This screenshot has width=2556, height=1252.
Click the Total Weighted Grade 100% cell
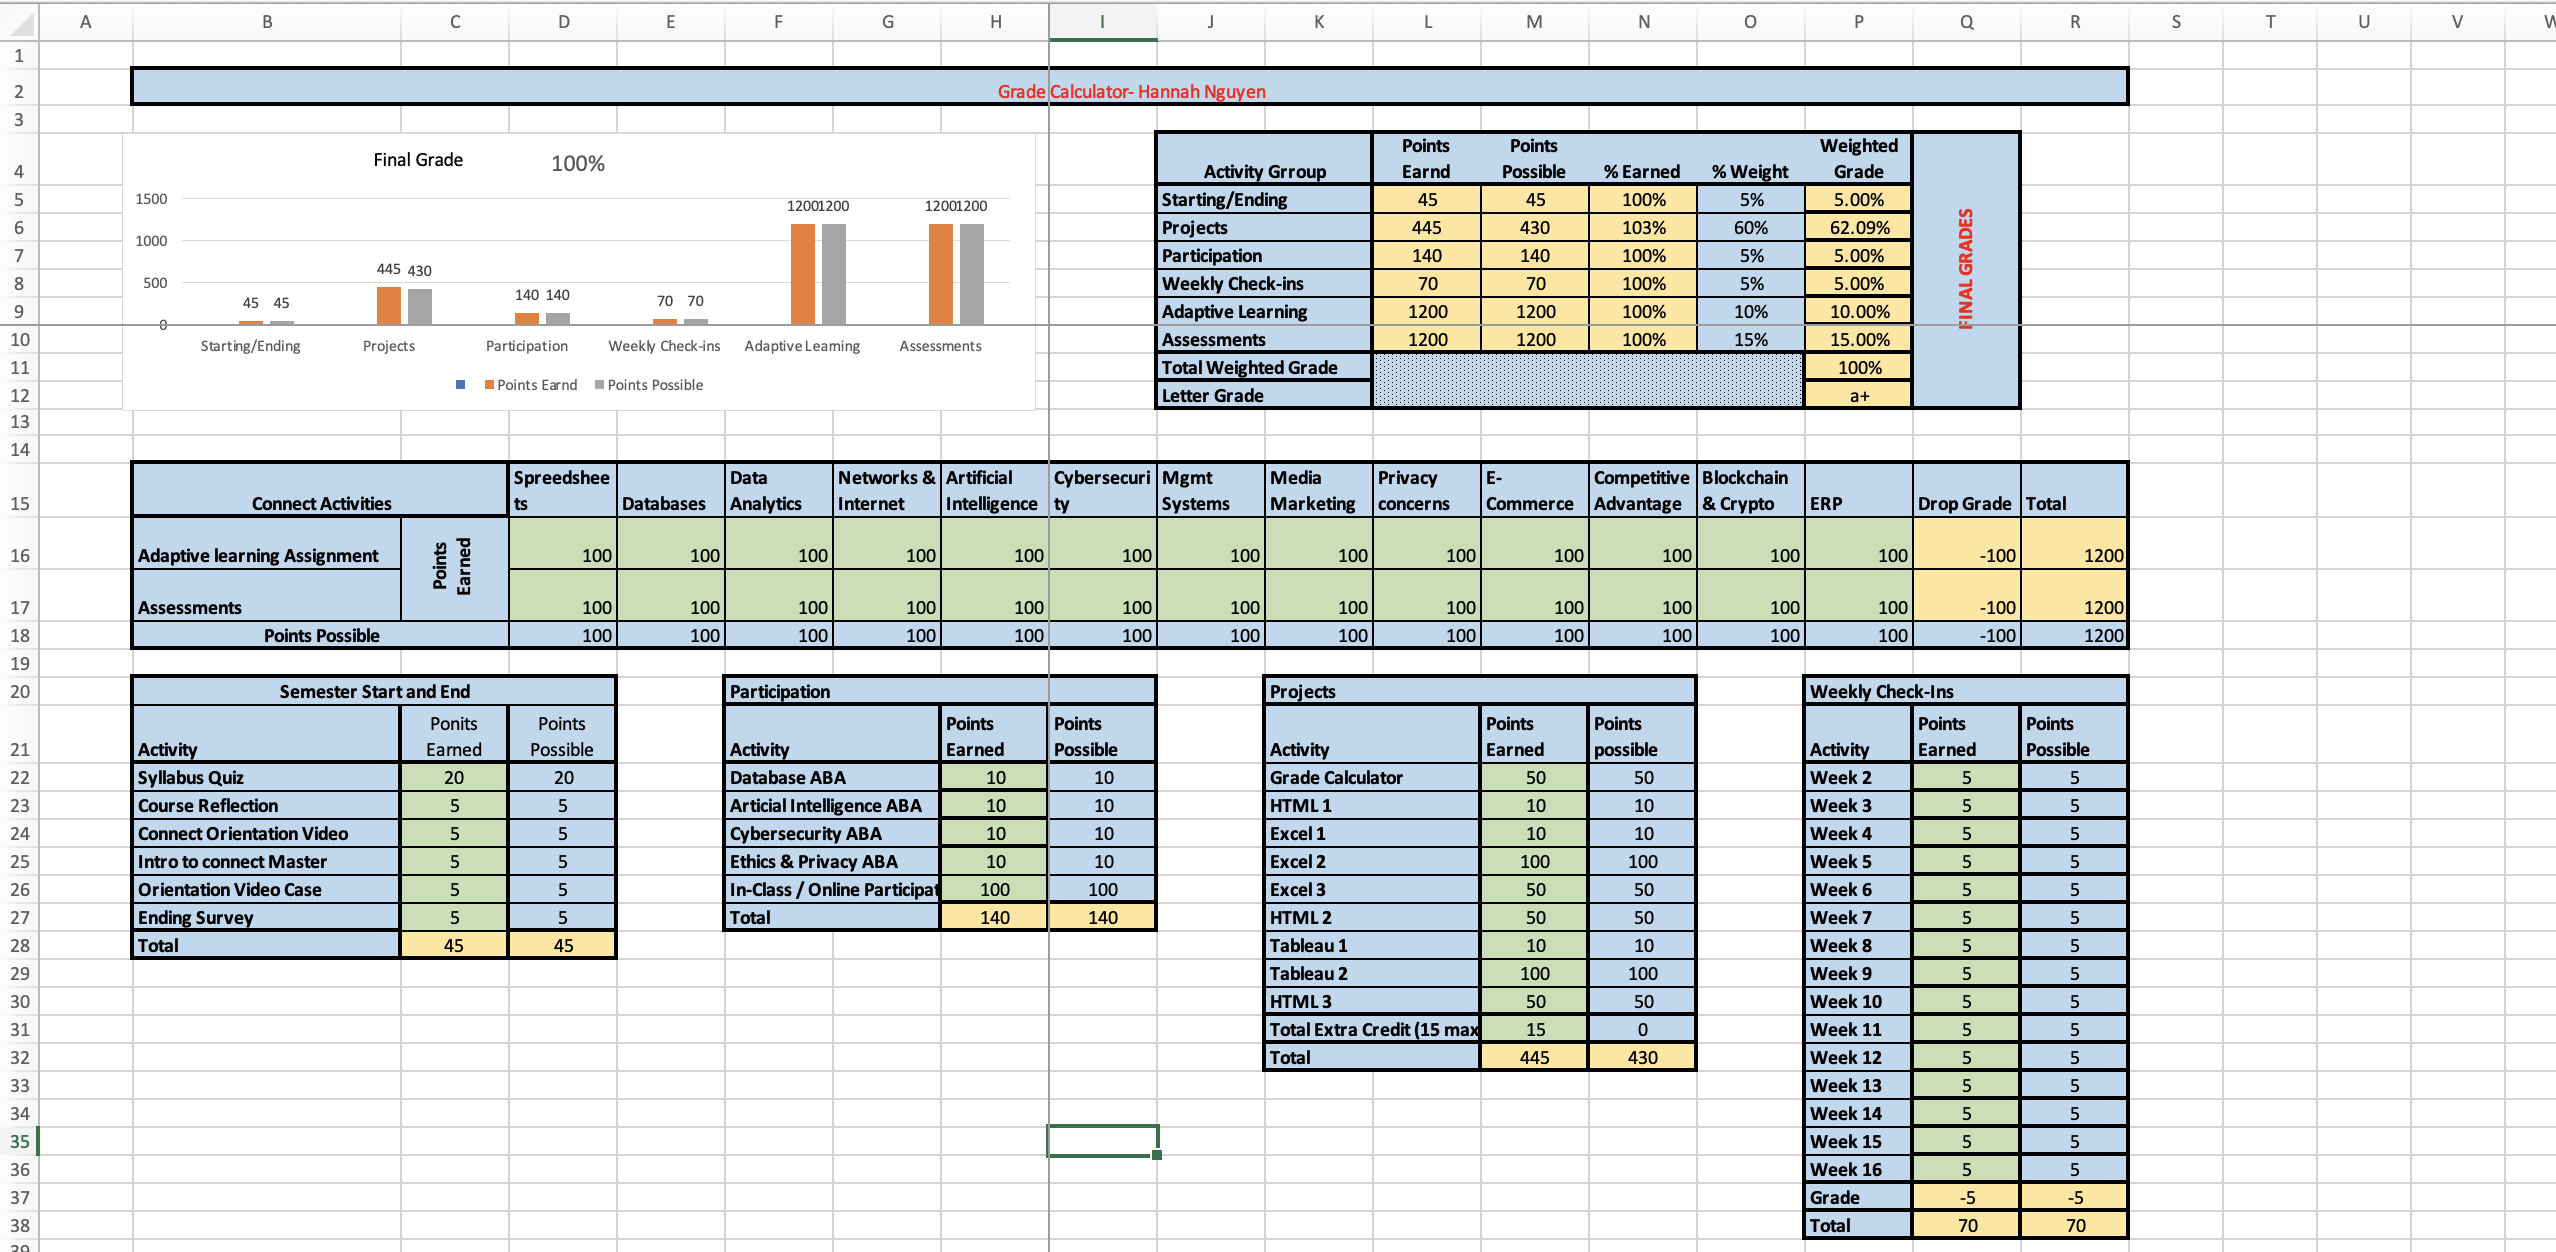1858,367
